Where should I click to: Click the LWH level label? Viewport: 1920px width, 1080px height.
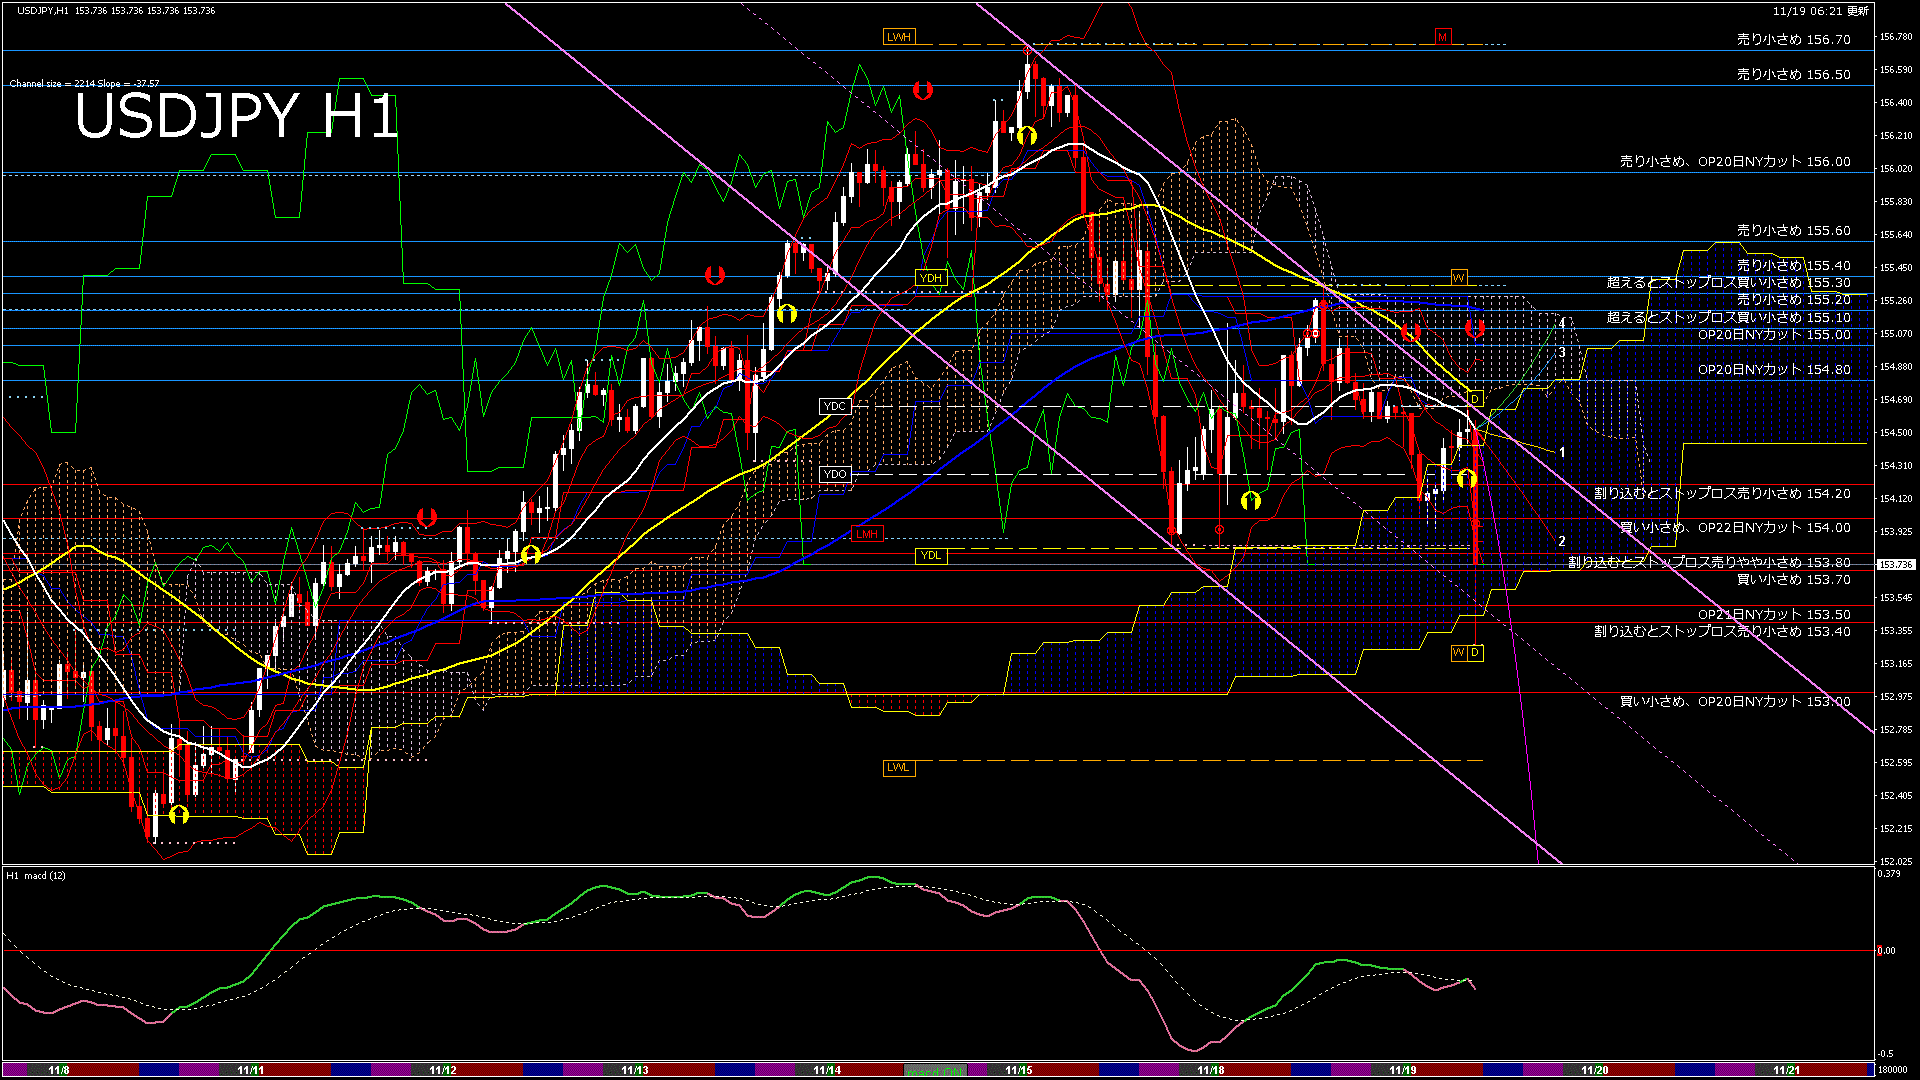(x=899, y=37)
